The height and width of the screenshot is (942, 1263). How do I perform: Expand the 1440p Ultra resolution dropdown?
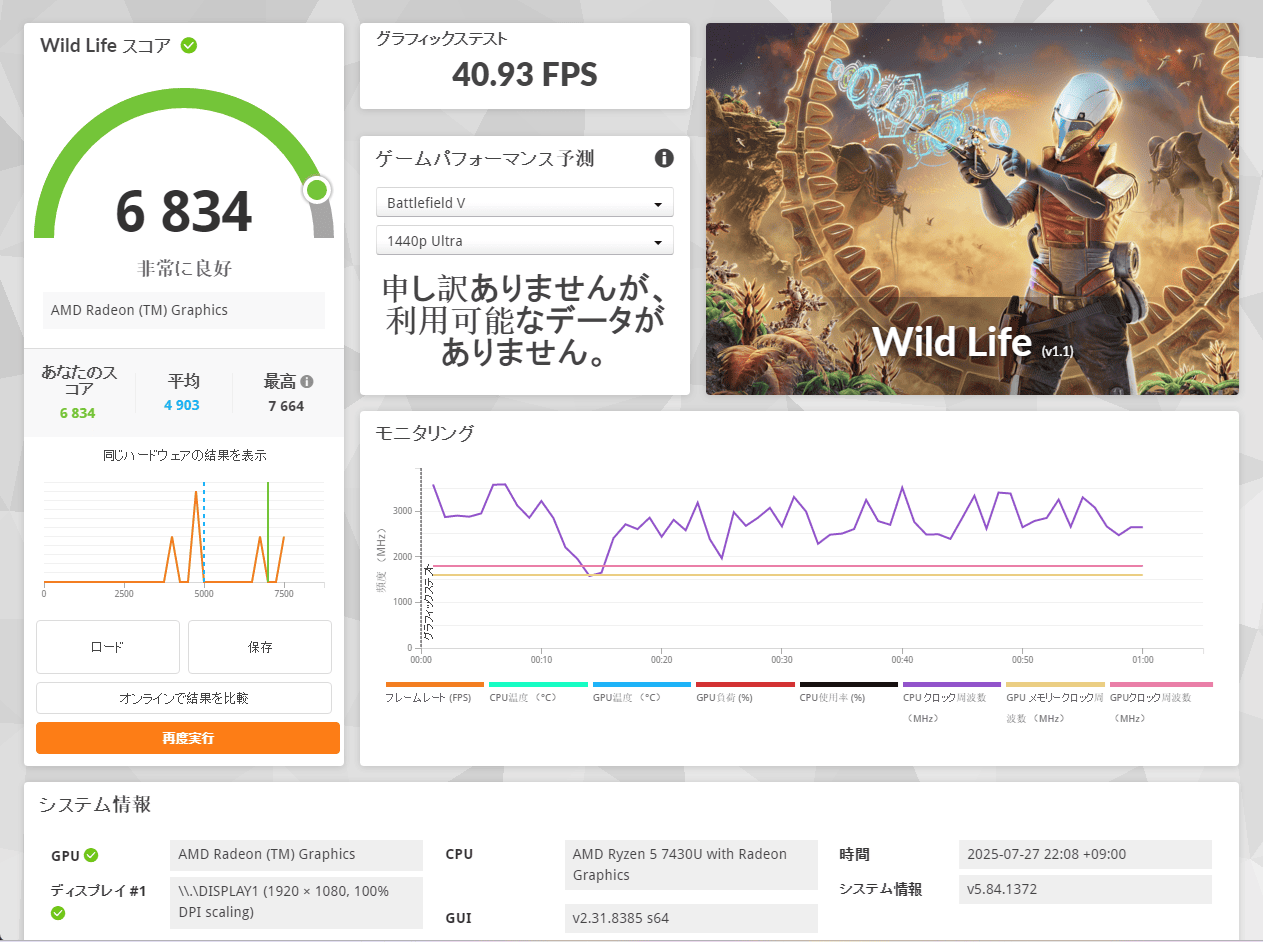[x=524, y=241]
